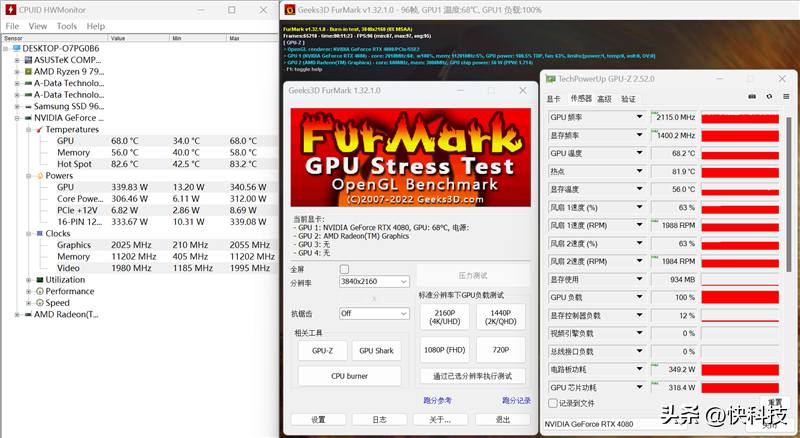The width and height of the screenshot is (800, 438).
Task: Open the 跑分参考 score reference link
Action: point(438,400)
